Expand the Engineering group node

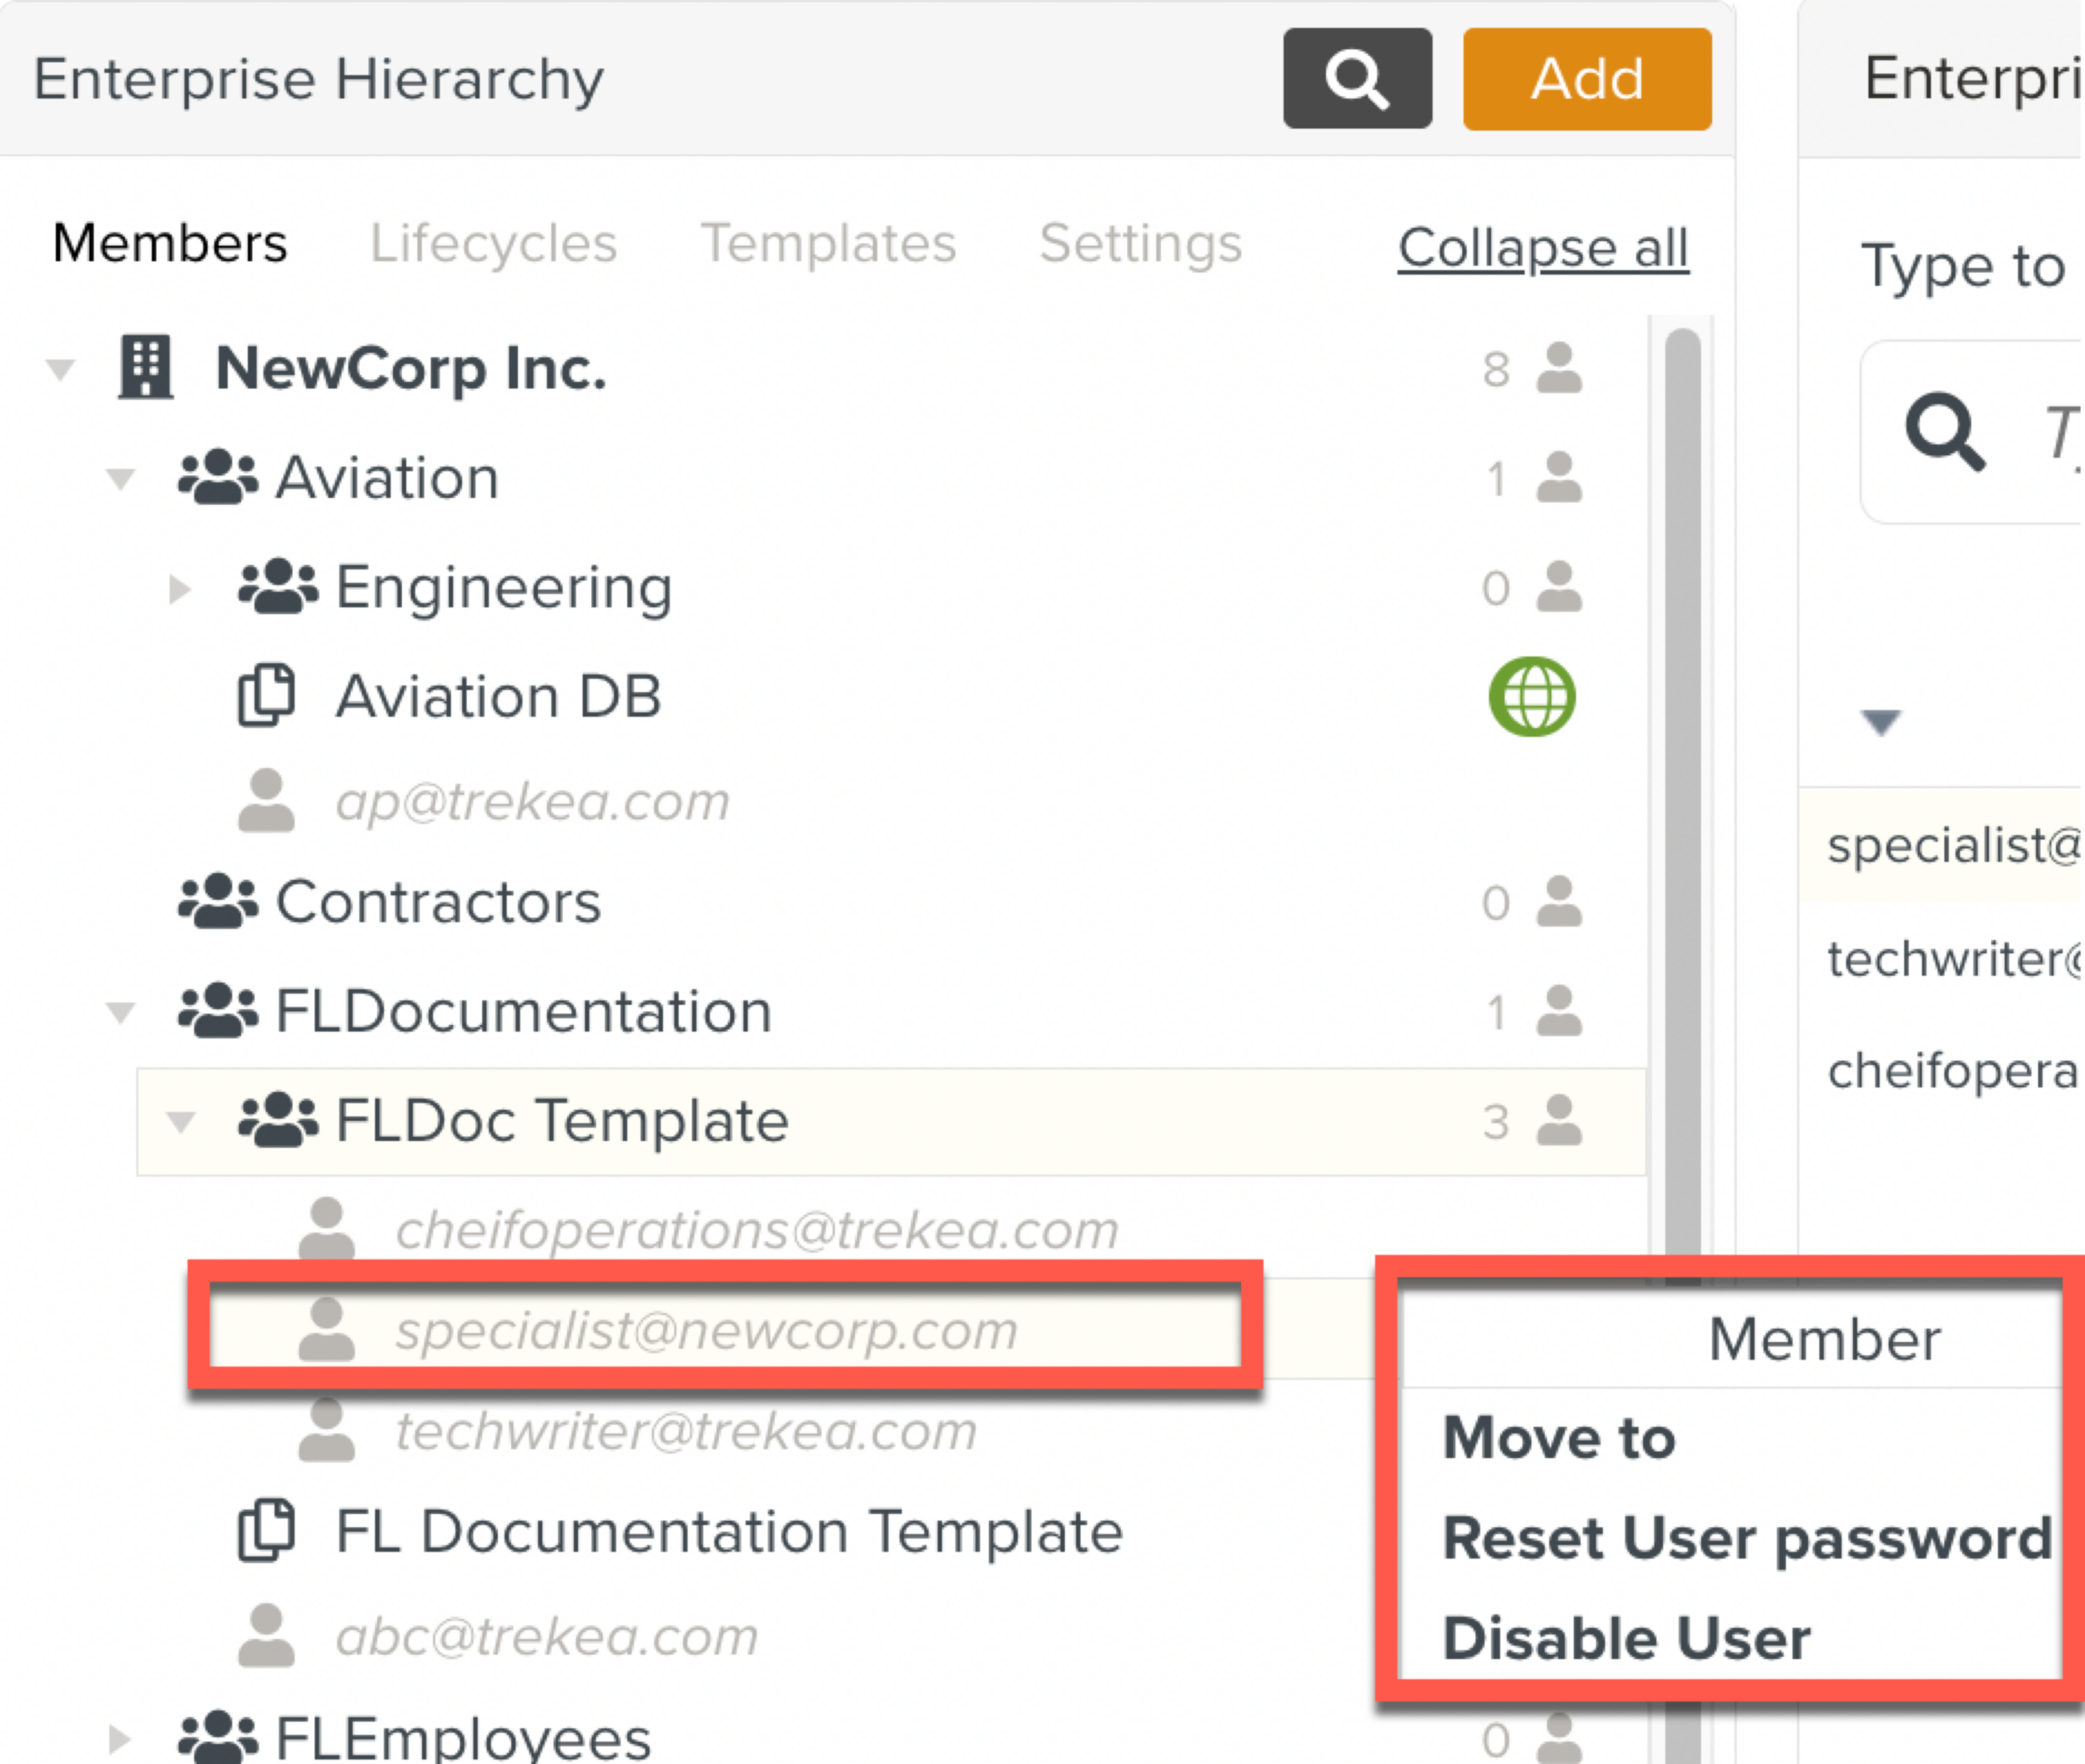pos(180,589)
